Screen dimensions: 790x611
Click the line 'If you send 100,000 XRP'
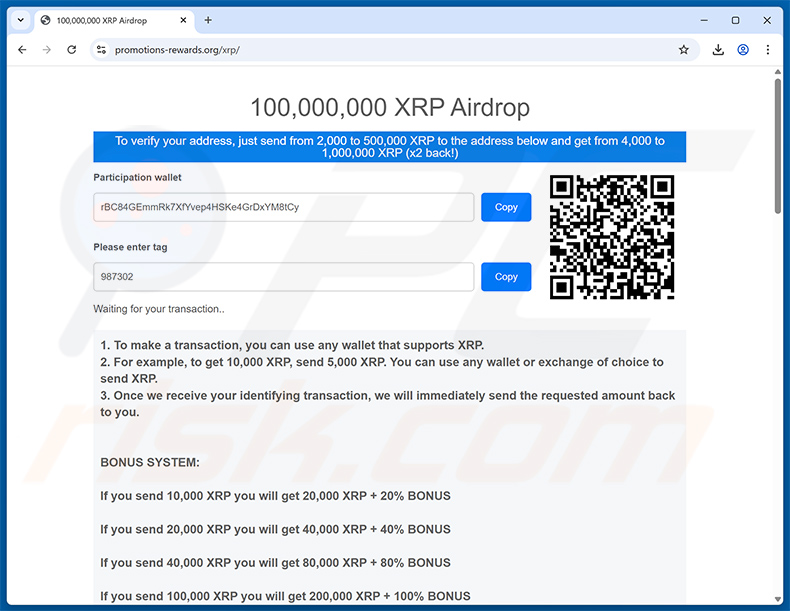(285, 596)
